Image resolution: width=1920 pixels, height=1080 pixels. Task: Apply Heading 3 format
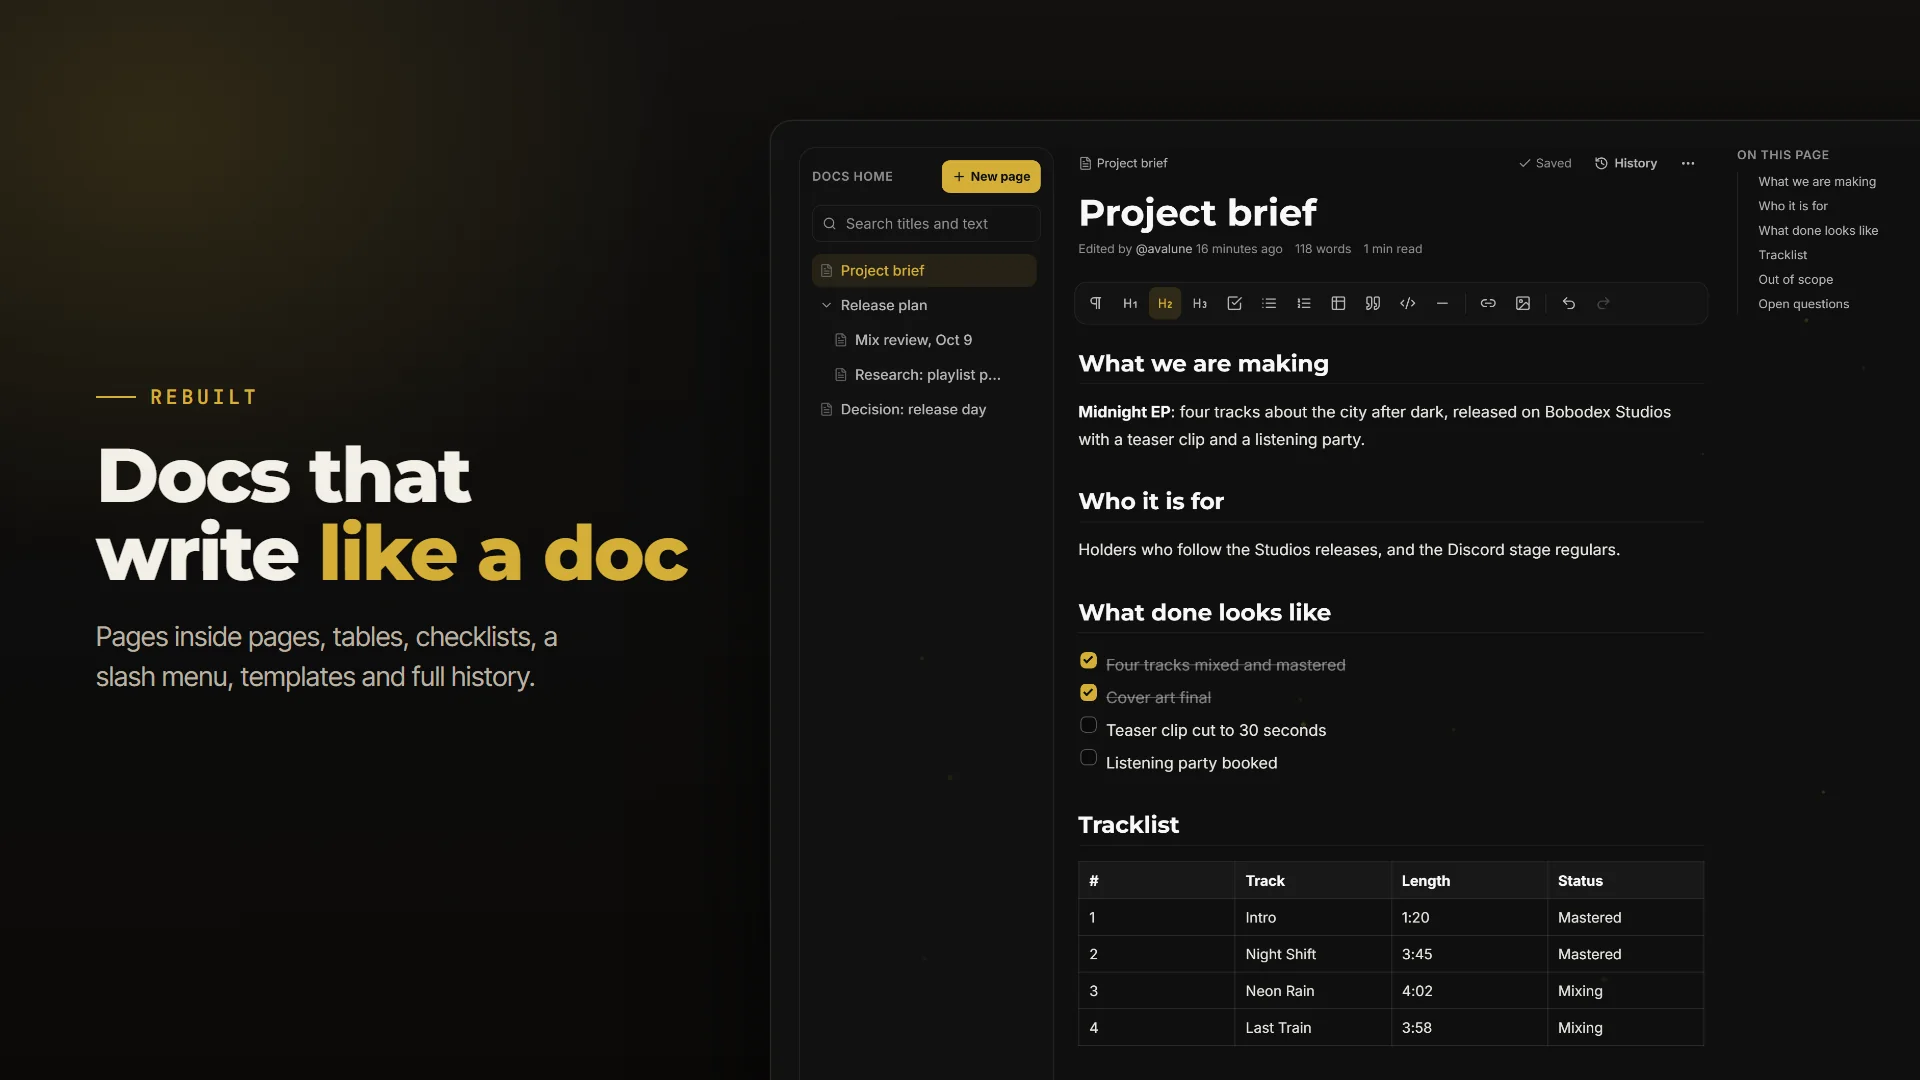pyautogui.click(x=1200, y=303)
